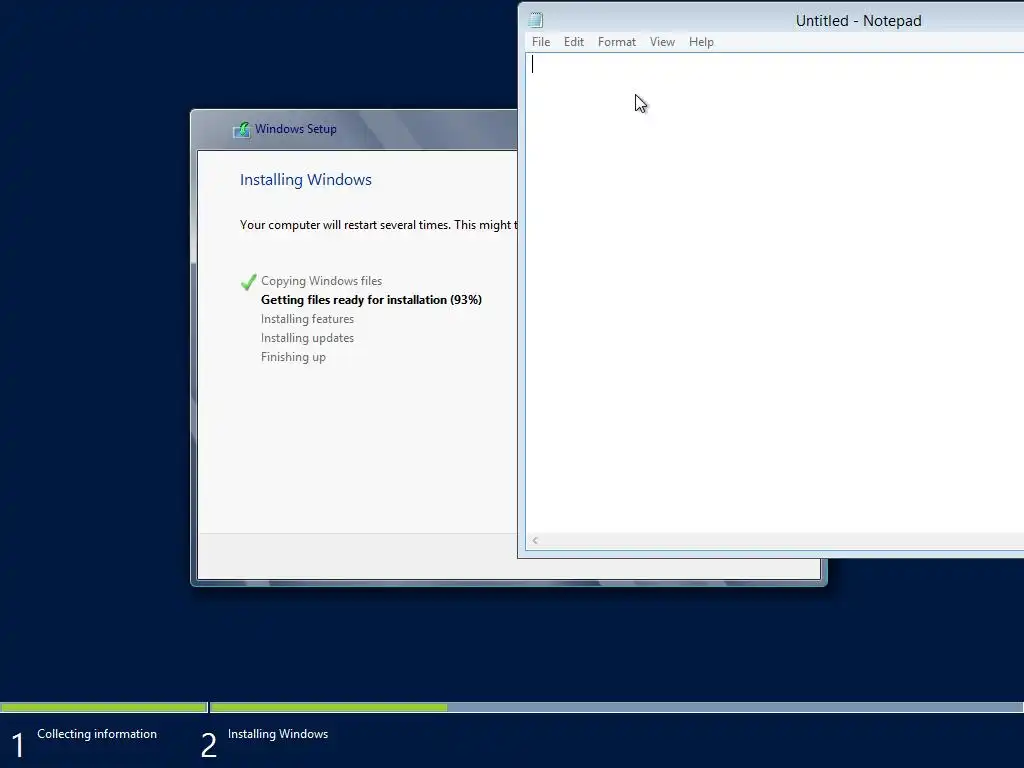Click 'Getting files ready for installation (93%)'

(371, 300)
